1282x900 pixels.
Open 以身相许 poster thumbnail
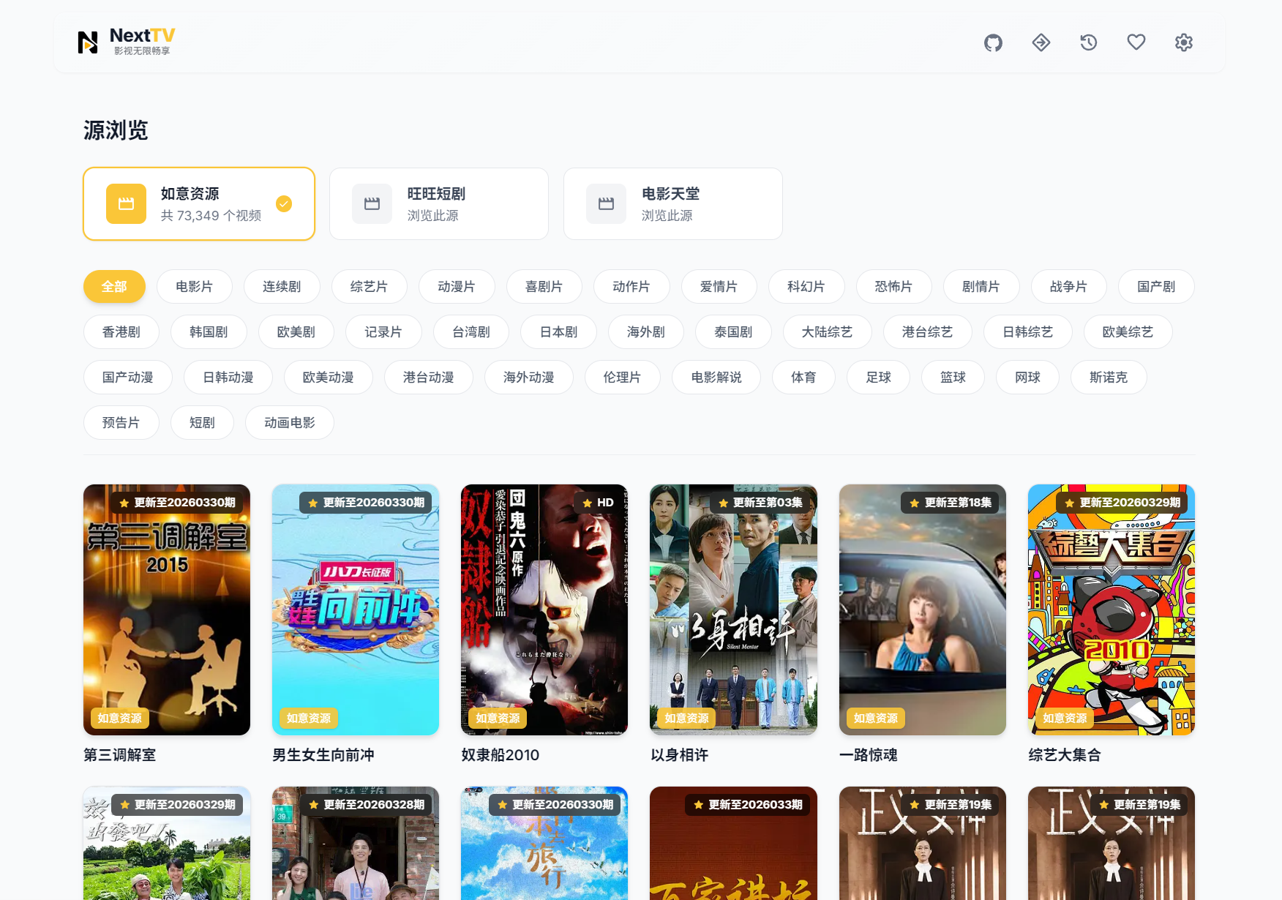pos(733,610)
